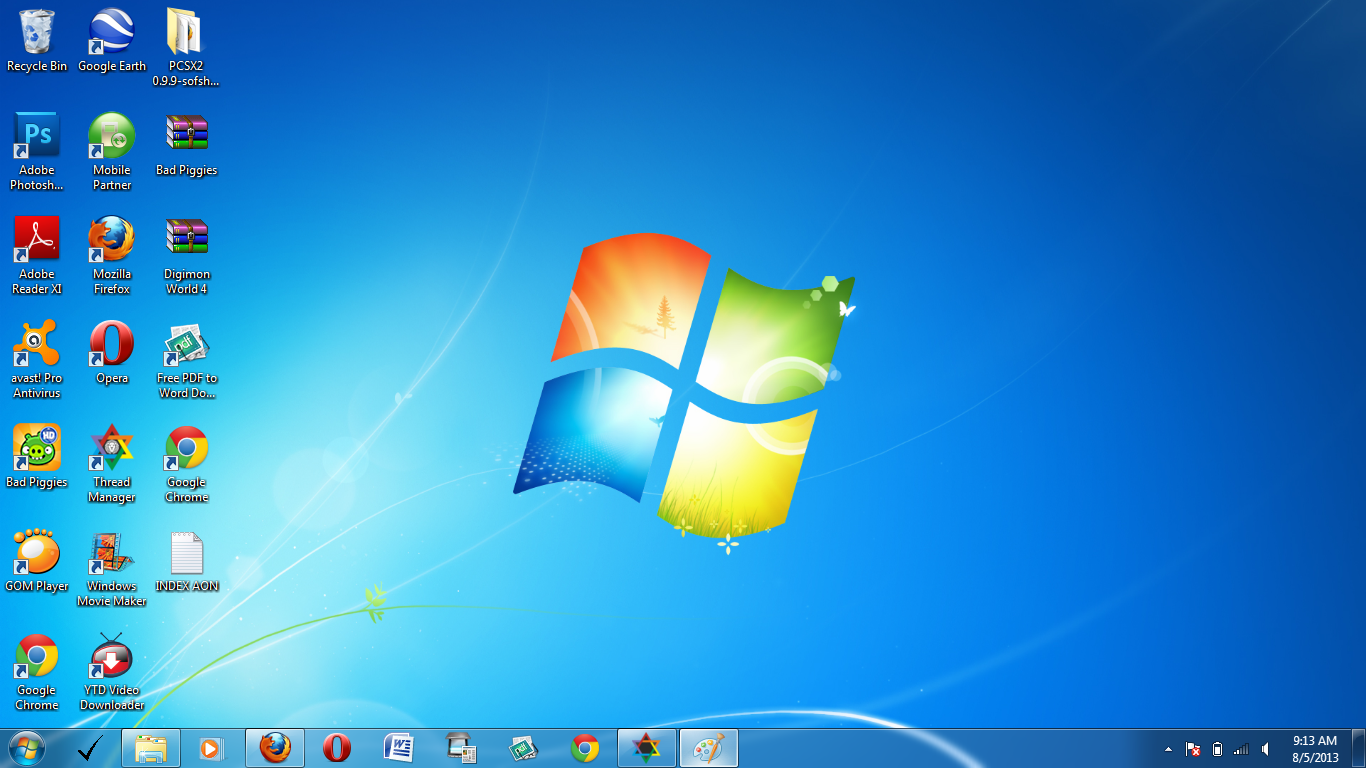Switch to Thread Manager window on taskbar

(x=647, y=747)
